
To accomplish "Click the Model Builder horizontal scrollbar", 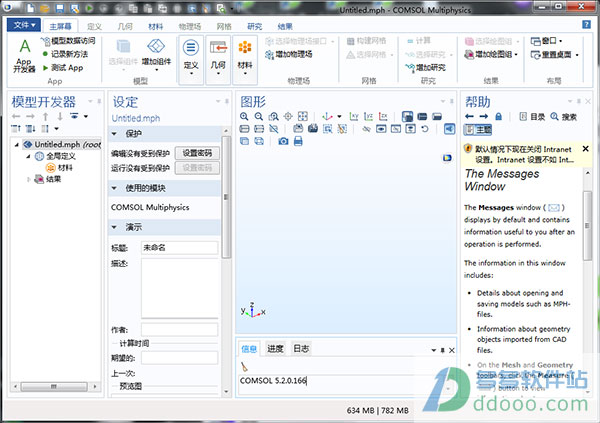I will [55, 386].
